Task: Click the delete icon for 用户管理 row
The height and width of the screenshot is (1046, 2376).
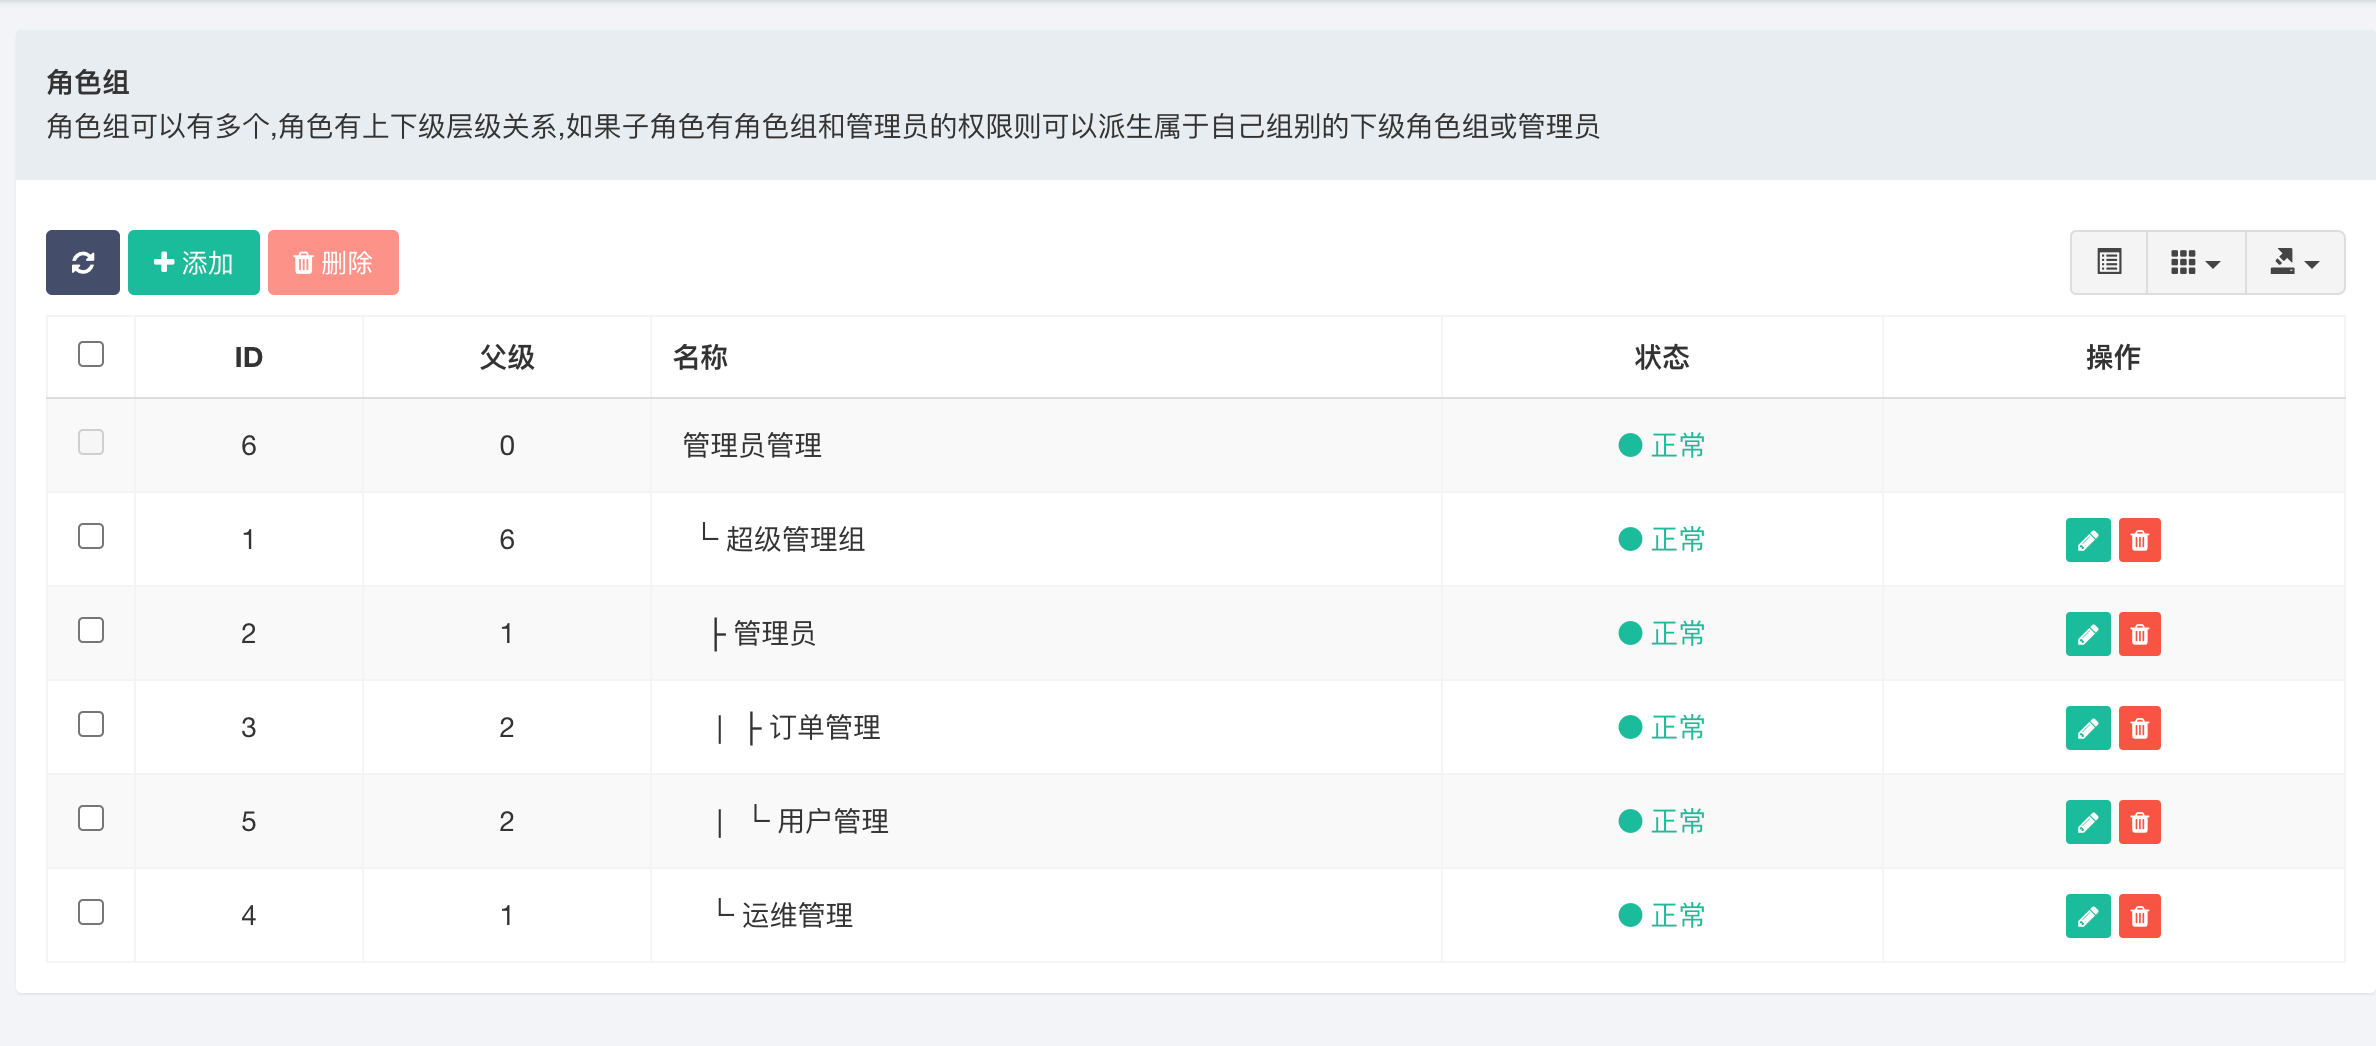Action: pyautogui.click(x=2140, y=821)
